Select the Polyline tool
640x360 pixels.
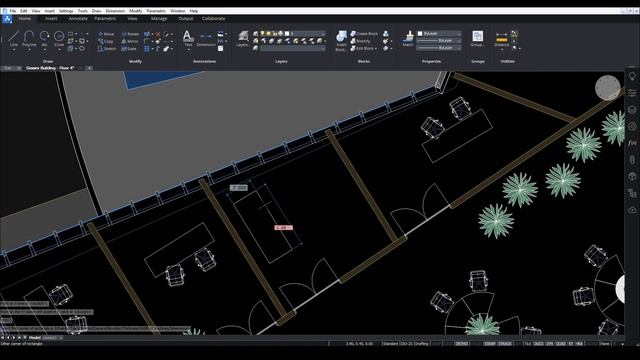[x=29, y=39]
